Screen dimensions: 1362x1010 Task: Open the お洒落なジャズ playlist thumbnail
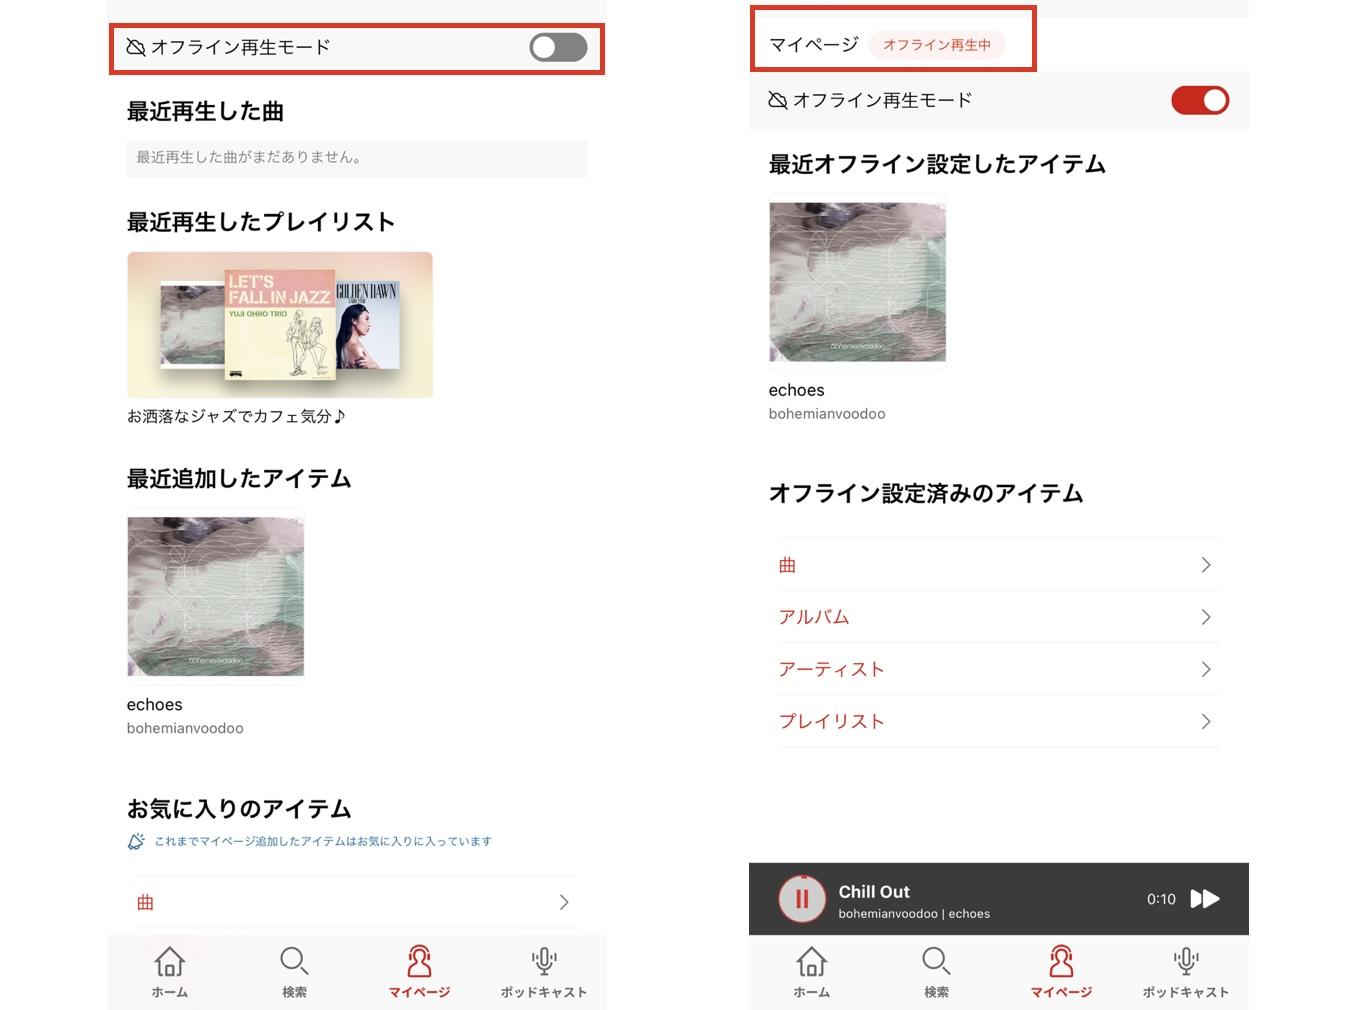(280, 325)
